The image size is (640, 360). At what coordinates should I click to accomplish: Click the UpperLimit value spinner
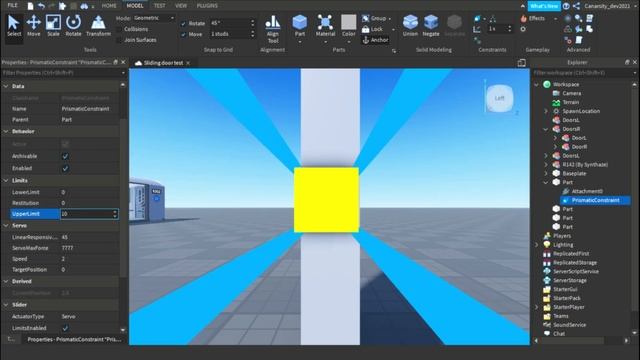(x=115, y=214)
